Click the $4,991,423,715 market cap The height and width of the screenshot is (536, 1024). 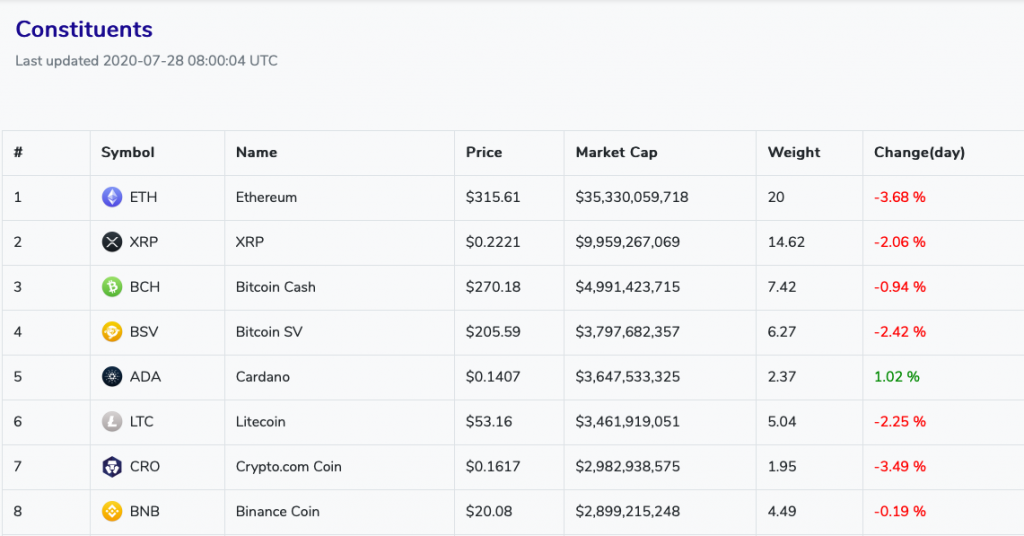628,287
